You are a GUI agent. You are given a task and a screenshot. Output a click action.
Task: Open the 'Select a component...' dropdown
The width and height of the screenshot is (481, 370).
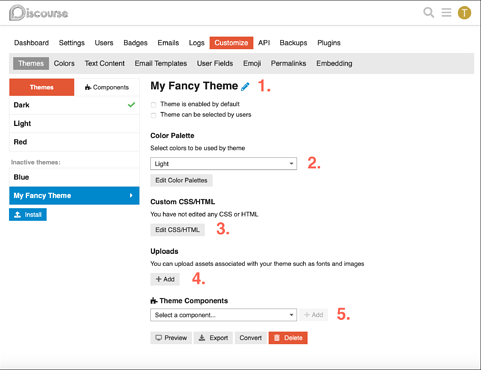(x=223, y=315)
